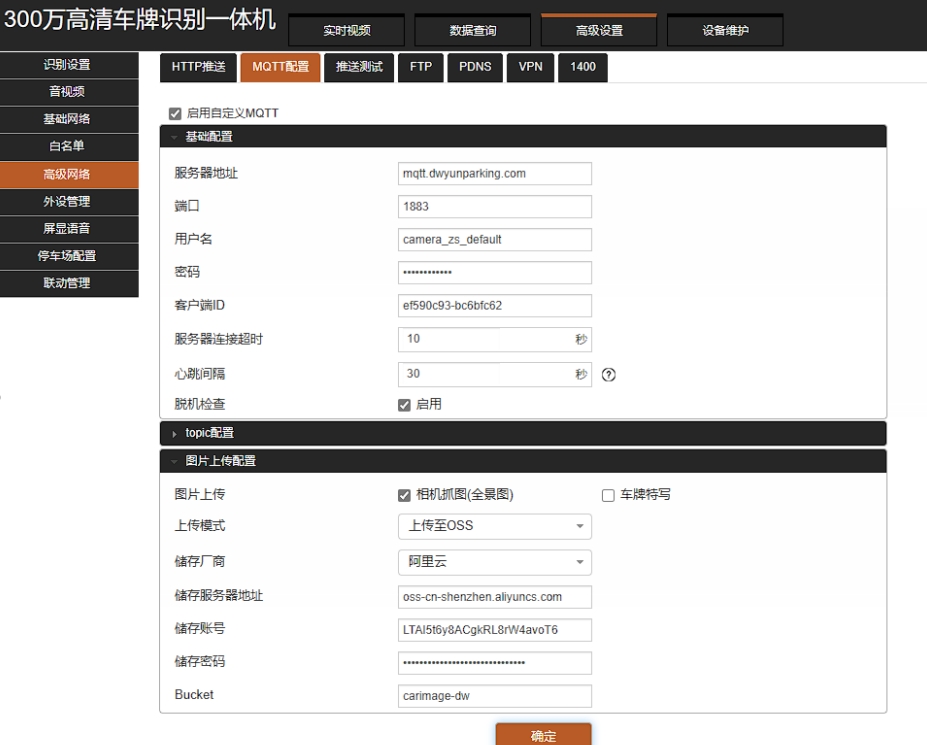Screen dimensions: 927x745
Task: Switch to the 实时视频 tab
Action: [346, 30]
